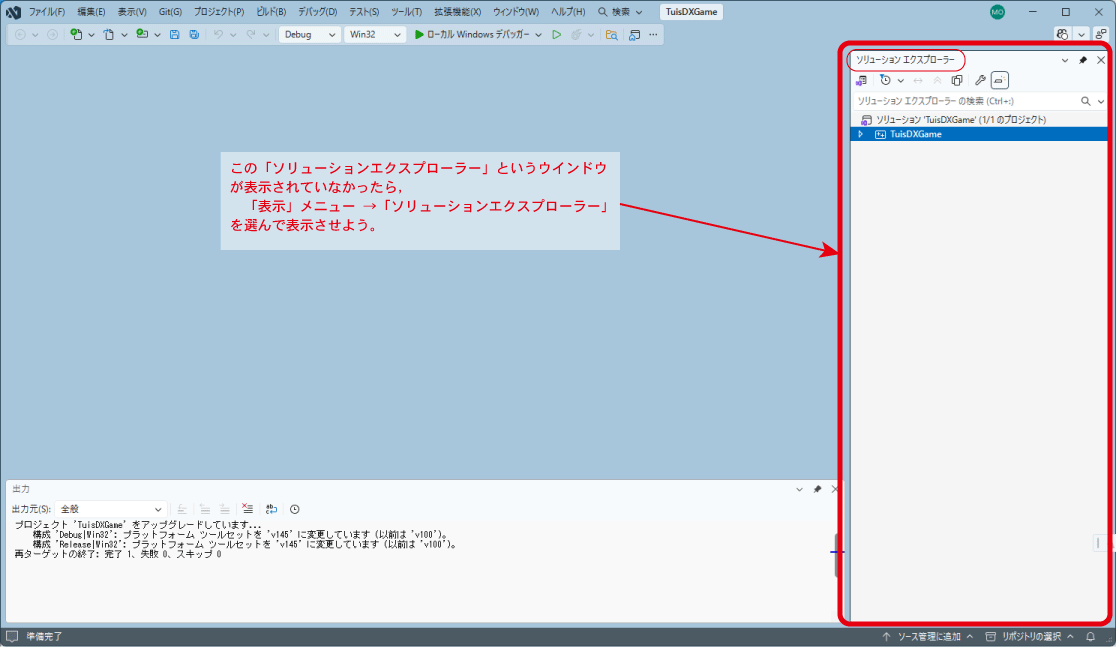Screen dimensions: 1116x647
Task: Click ソース管理に追加 in status bar
Action: point(927,636)
